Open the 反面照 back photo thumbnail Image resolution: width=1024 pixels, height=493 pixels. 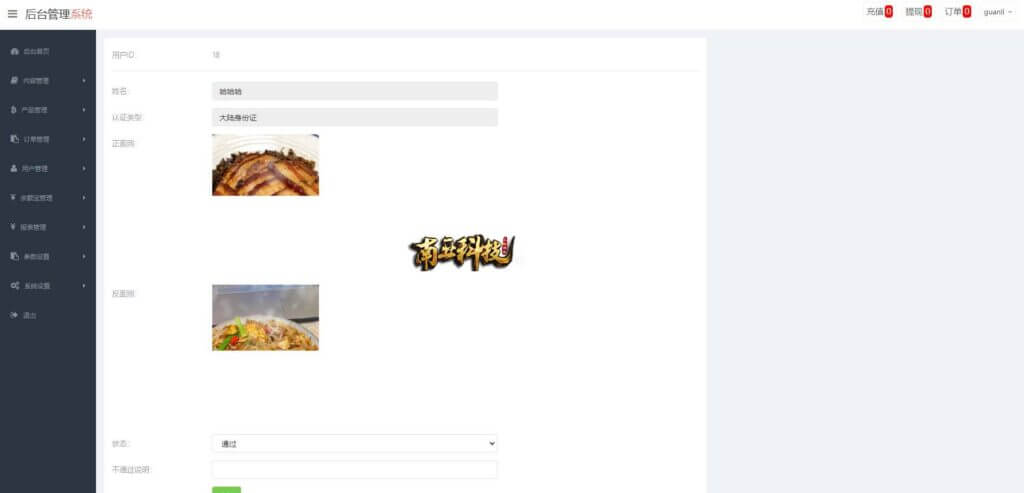(x=265, y=317)
